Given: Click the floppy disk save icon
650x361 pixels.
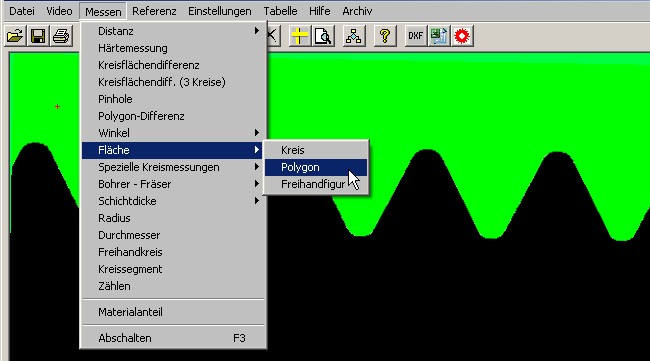Looking at the screenshot, I should point(38,36).
